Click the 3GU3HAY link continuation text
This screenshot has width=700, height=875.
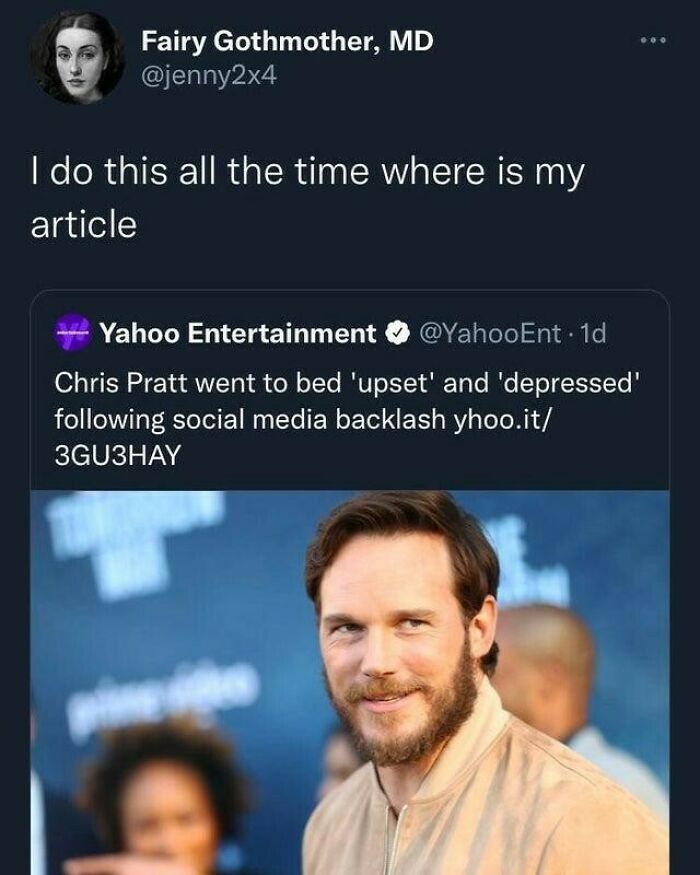pyautogui.click(x=118, y=455)
